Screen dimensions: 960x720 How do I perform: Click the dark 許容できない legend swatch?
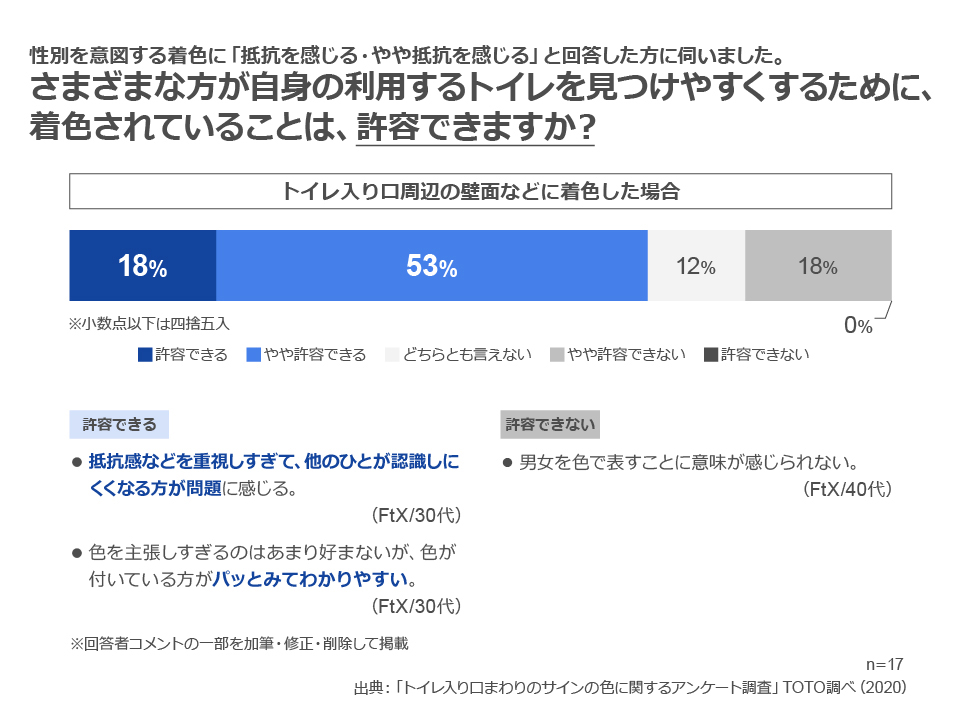coord(711,354)
